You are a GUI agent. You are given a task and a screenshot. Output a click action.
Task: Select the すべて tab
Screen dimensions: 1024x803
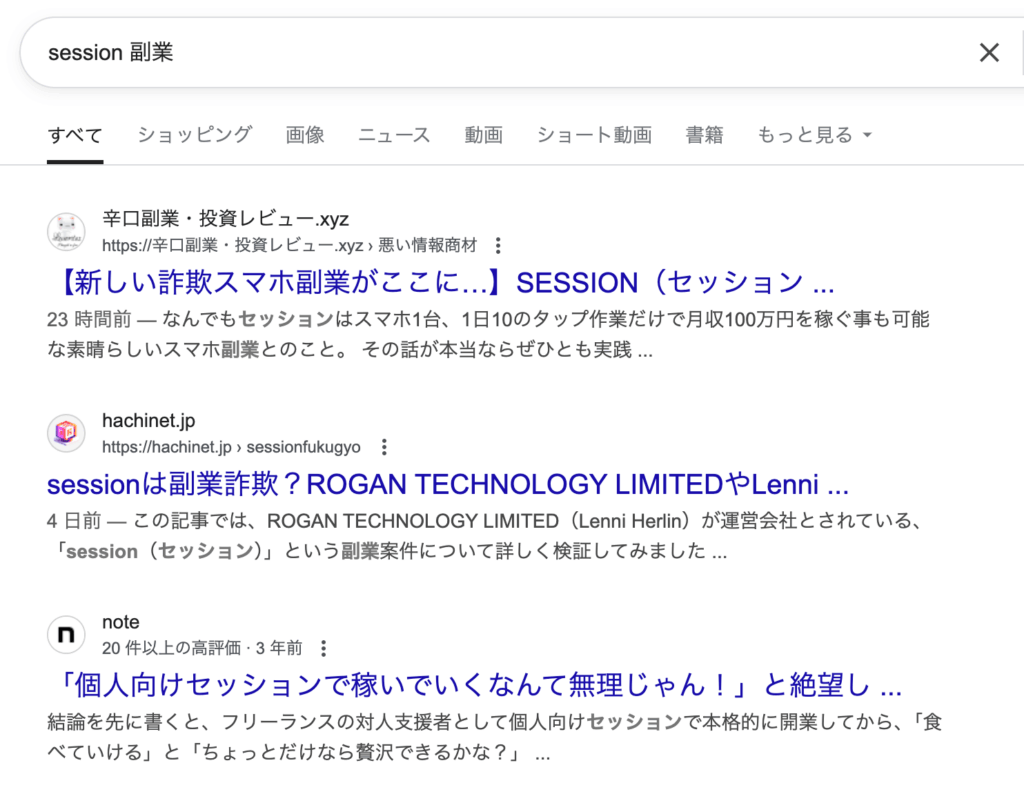tap(75, 135)
